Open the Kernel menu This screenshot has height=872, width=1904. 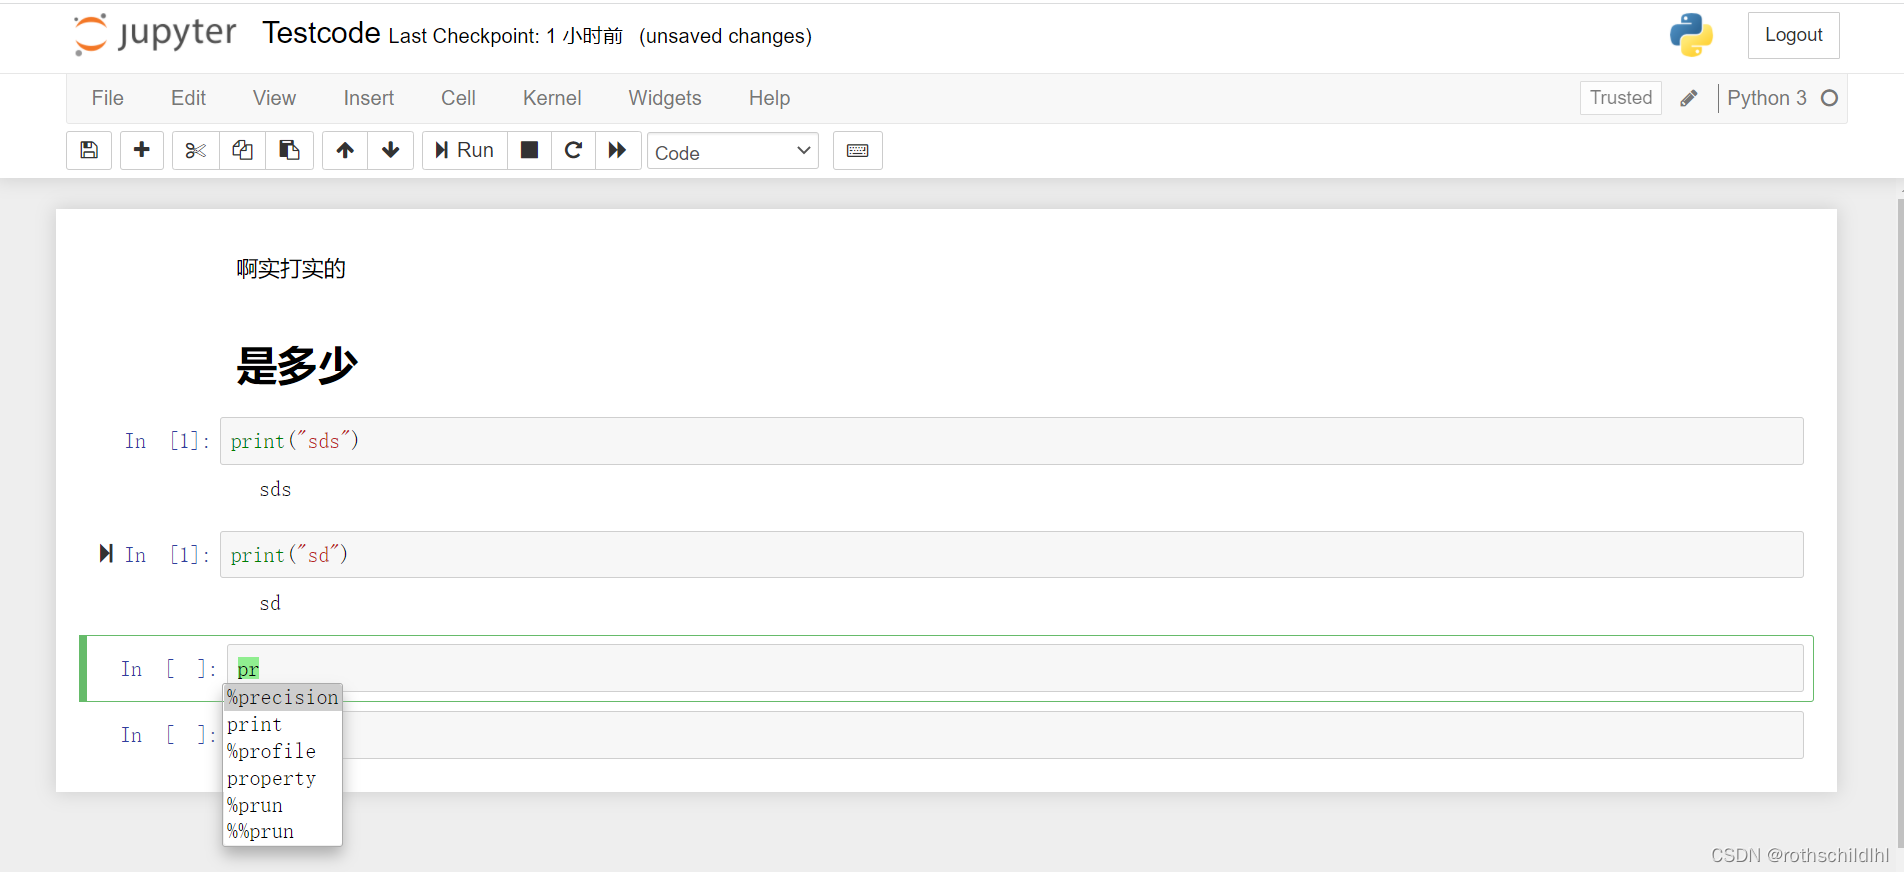point(552,98)
